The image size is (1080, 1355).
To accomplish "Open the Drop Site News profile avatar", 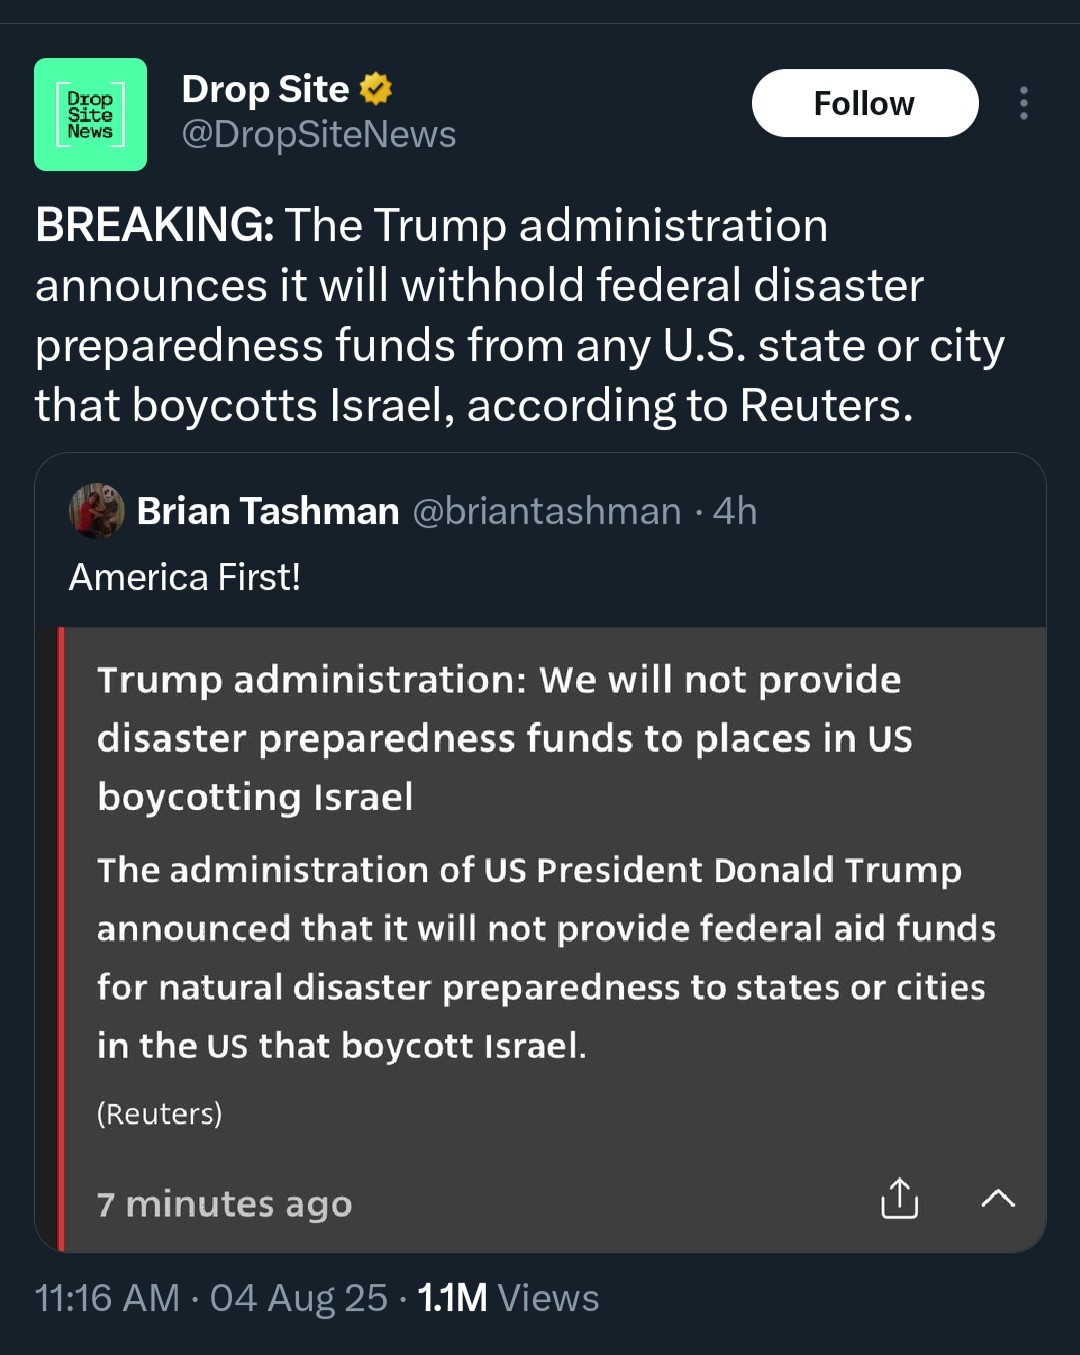I will point(90,114).
